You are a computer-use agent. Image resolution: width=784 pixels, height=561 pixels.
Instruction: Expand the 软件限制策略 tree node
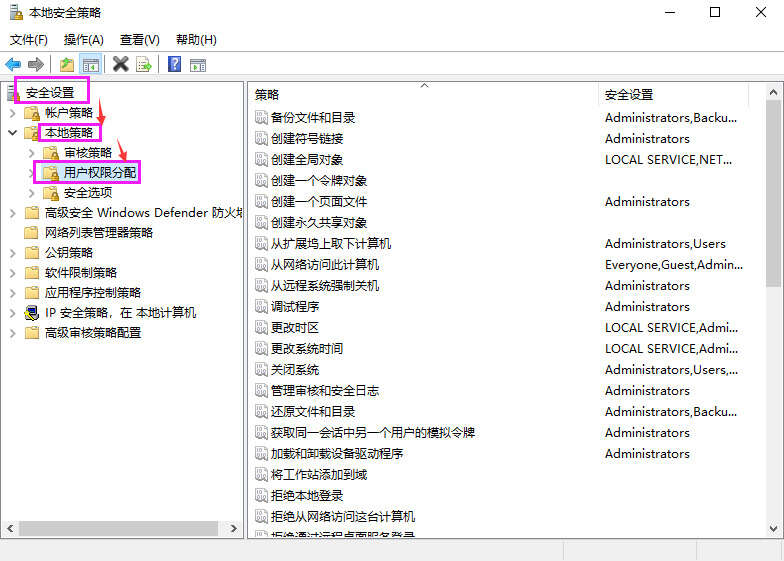click(13, 274)
